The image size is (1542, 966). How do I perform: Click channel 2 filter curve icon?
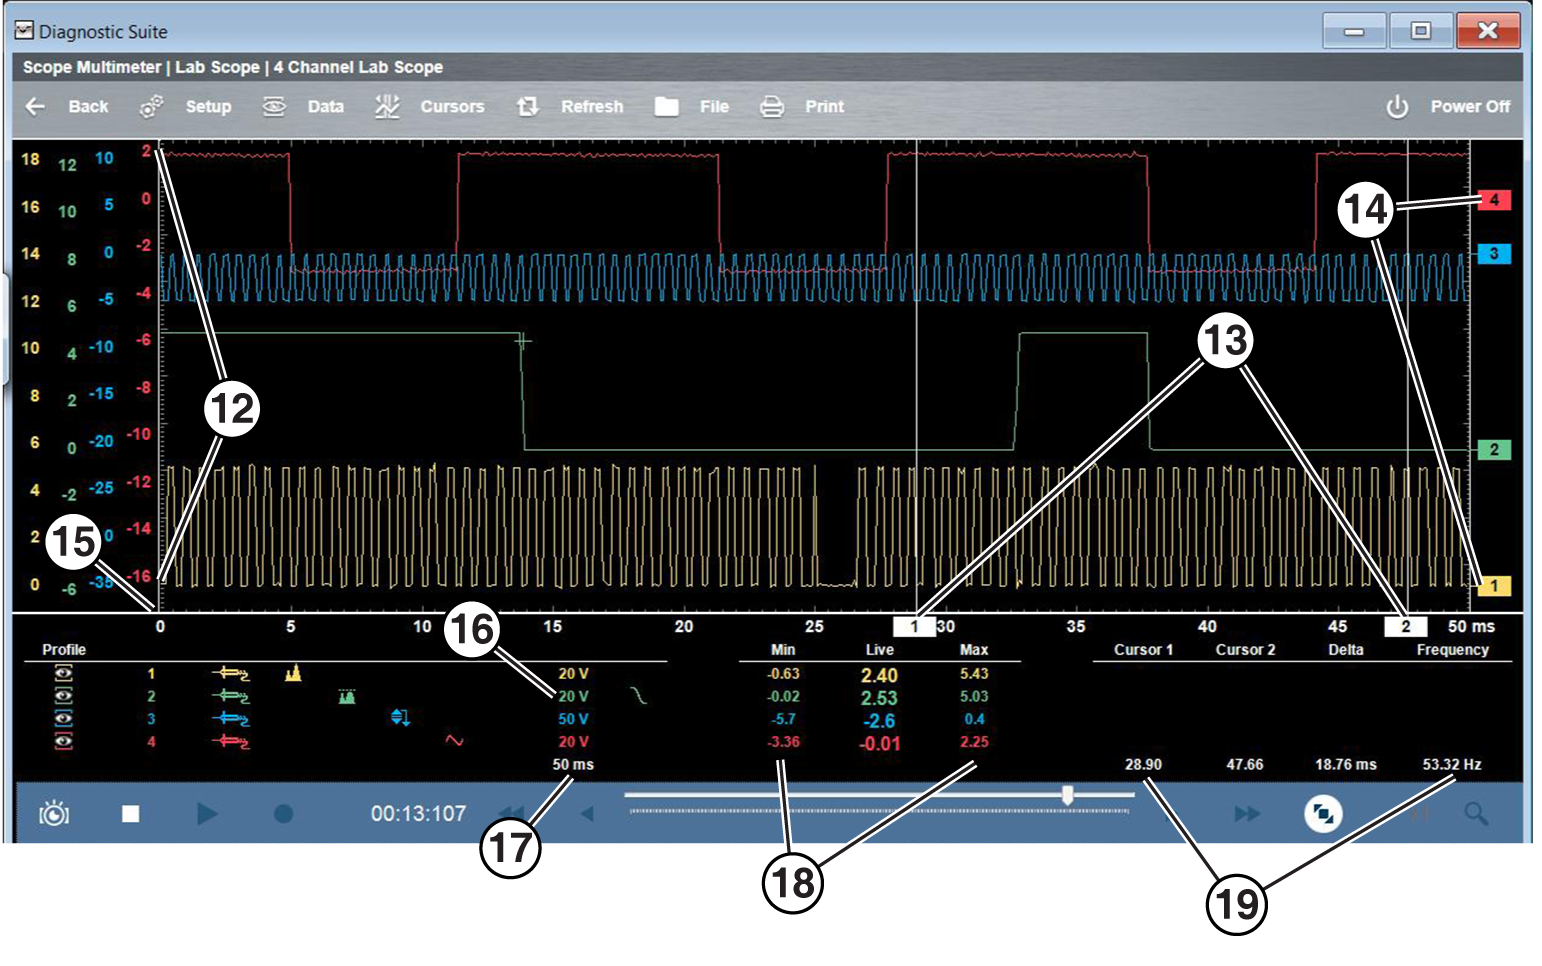(x=639, y=696)
